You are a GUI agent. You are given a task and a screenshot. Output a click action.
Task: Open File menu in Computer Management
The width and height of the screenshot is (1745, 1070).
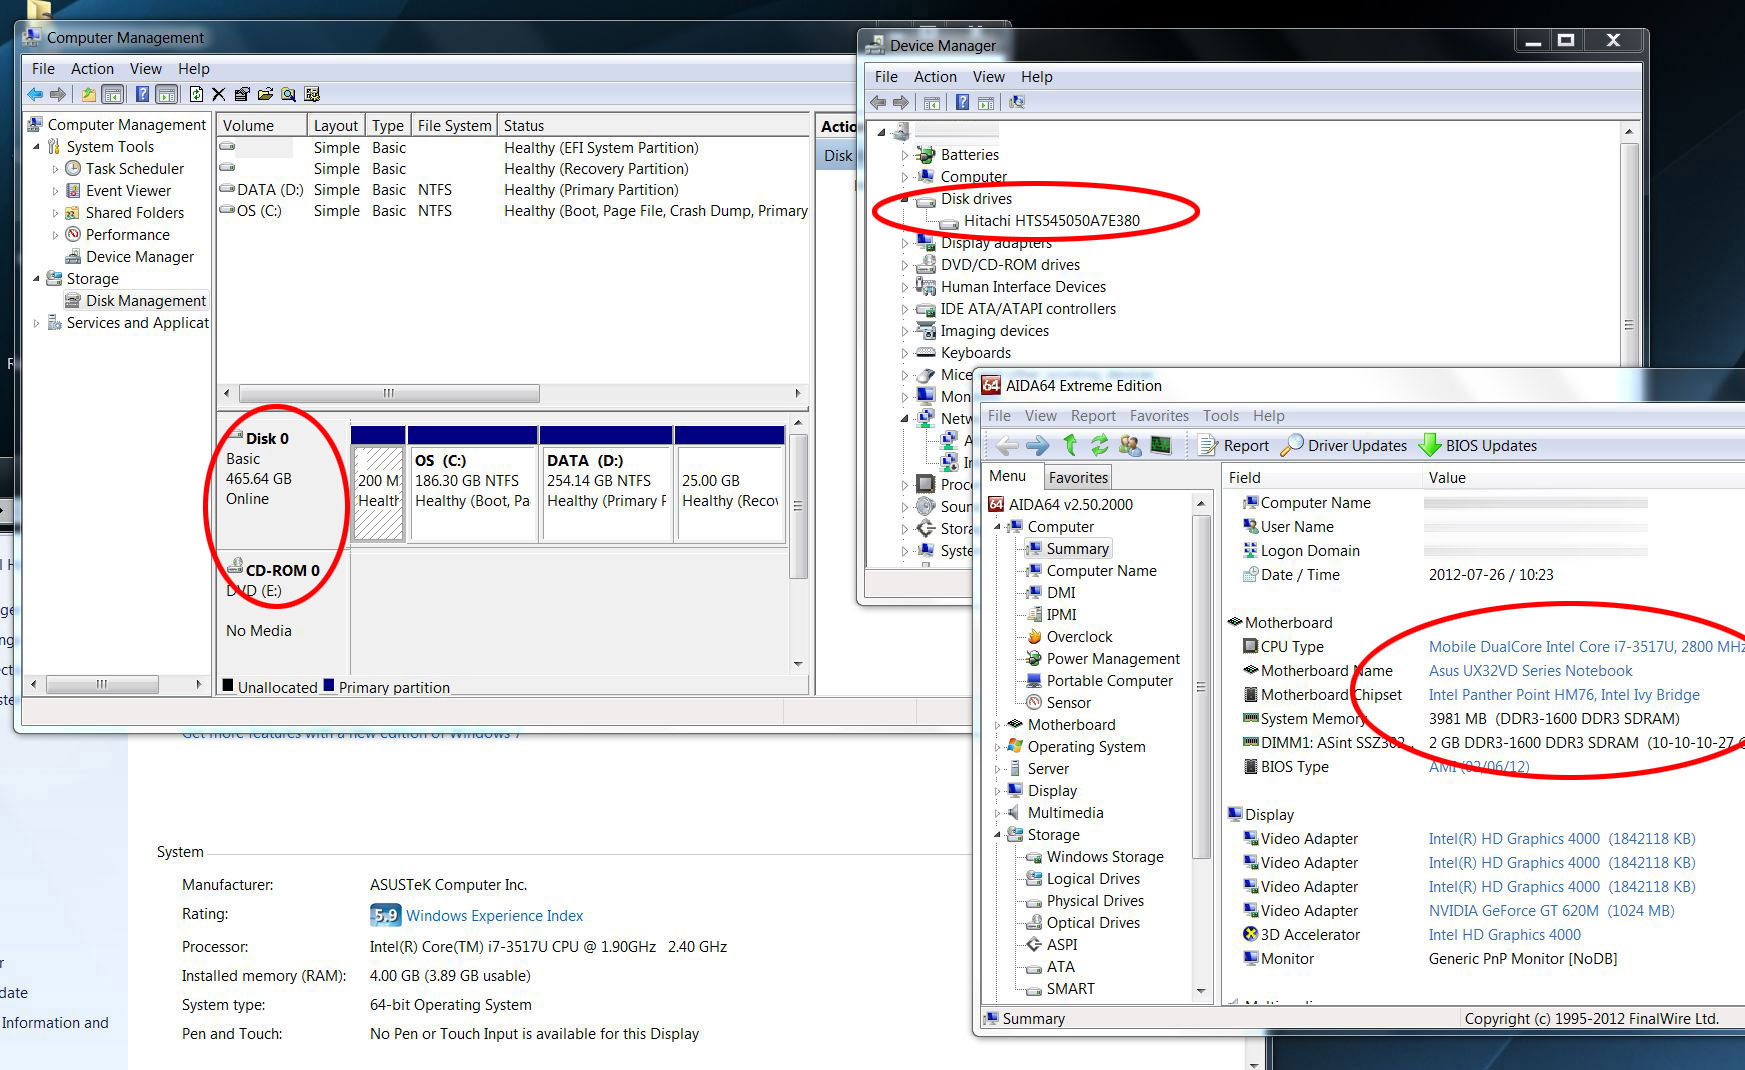tap(43, 69)
